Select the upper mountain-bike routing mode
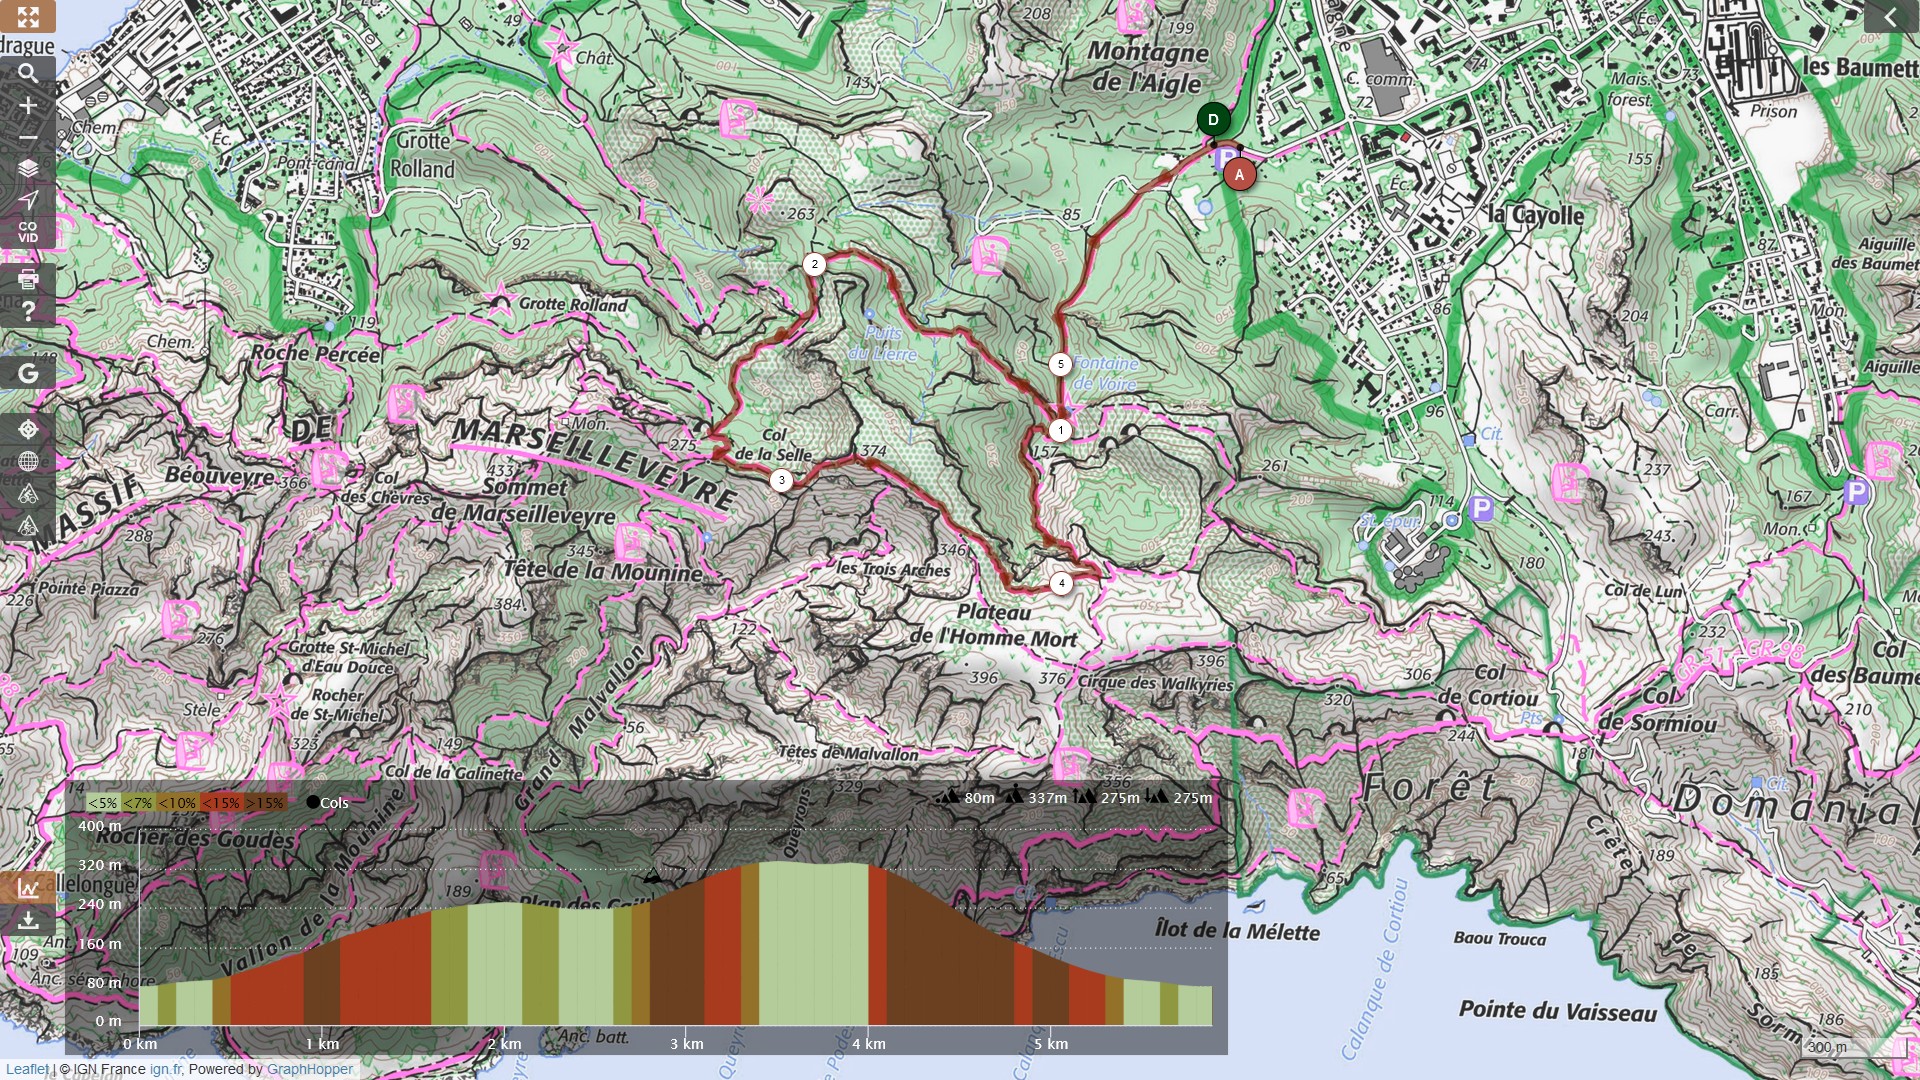The image size is (1920, 1080). pos(28,494)
